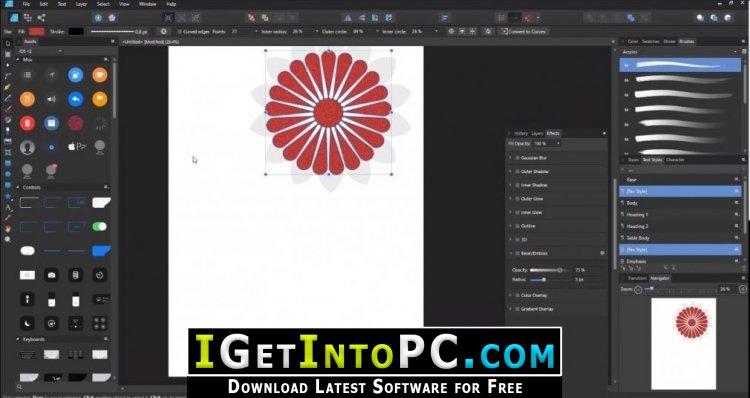Switch to the Export persona icon
This screenshot has height=398, width=750.
[x=41, y=18]
